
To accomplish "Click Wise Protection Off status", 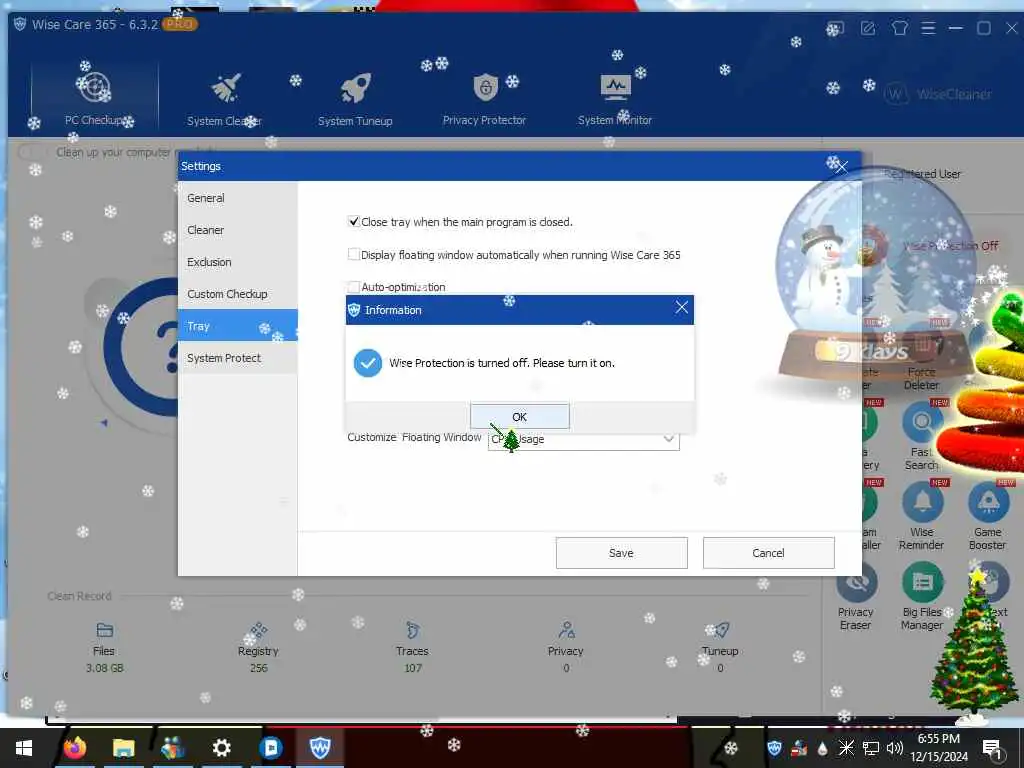I will 950,246.
